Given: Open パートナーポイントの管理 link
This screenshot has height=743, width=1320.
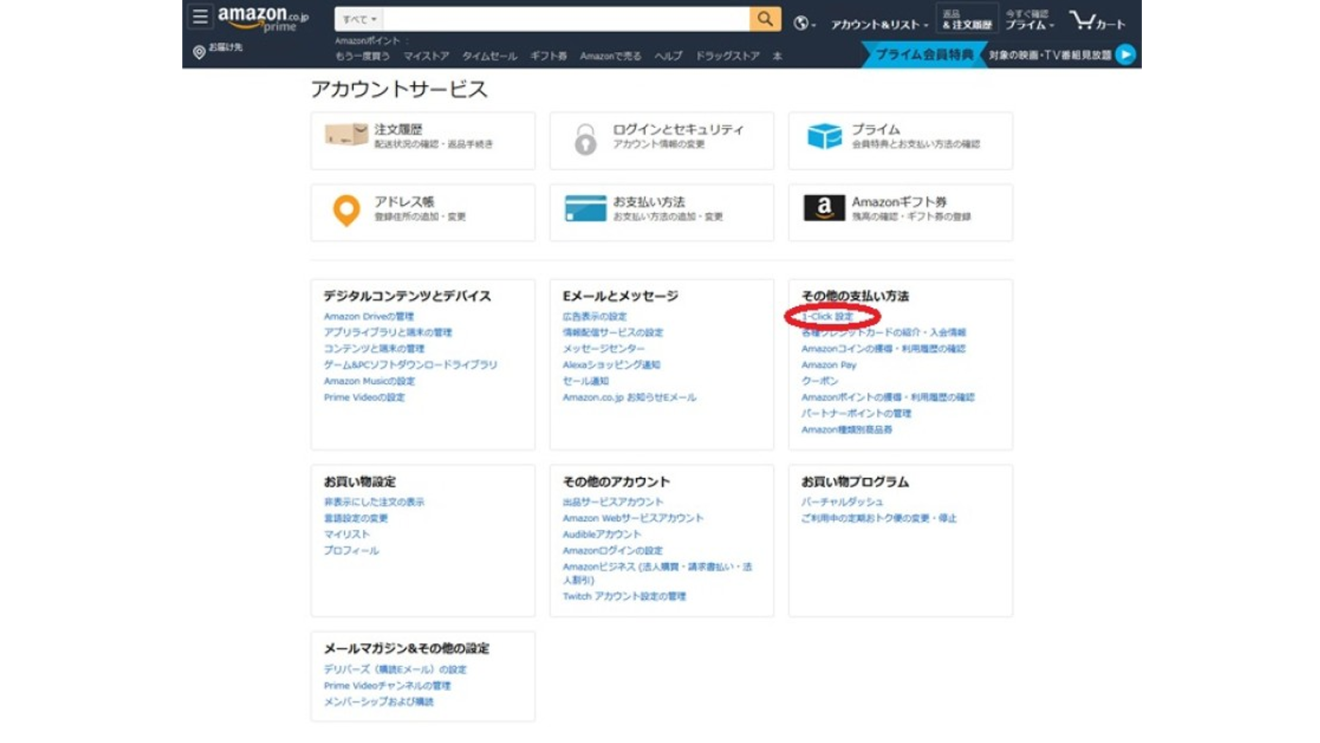Looking at the screenshot, I should pyautogui.click(x=857, y=413).
